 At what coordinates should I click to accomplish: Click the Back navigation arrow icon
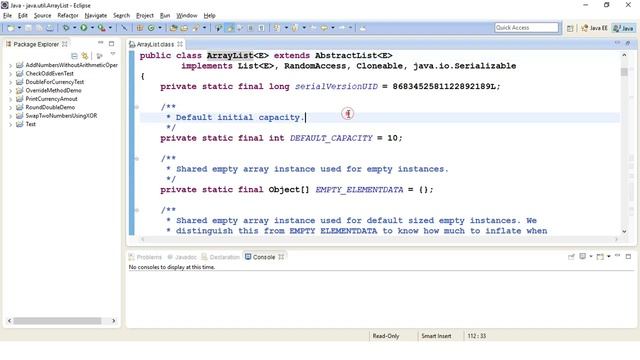[x=324, y=28]
